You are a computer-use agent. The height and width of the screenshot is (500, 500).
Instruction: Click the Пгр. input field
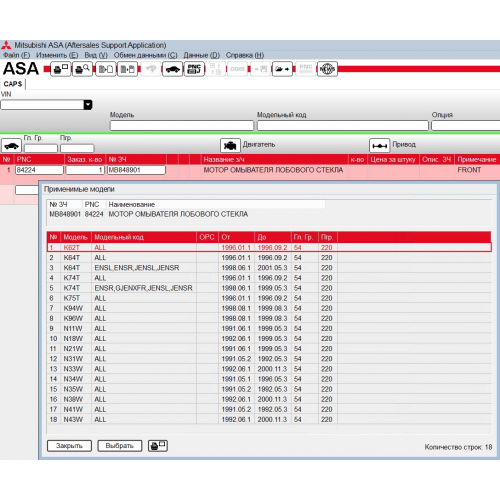pos(77,148)
